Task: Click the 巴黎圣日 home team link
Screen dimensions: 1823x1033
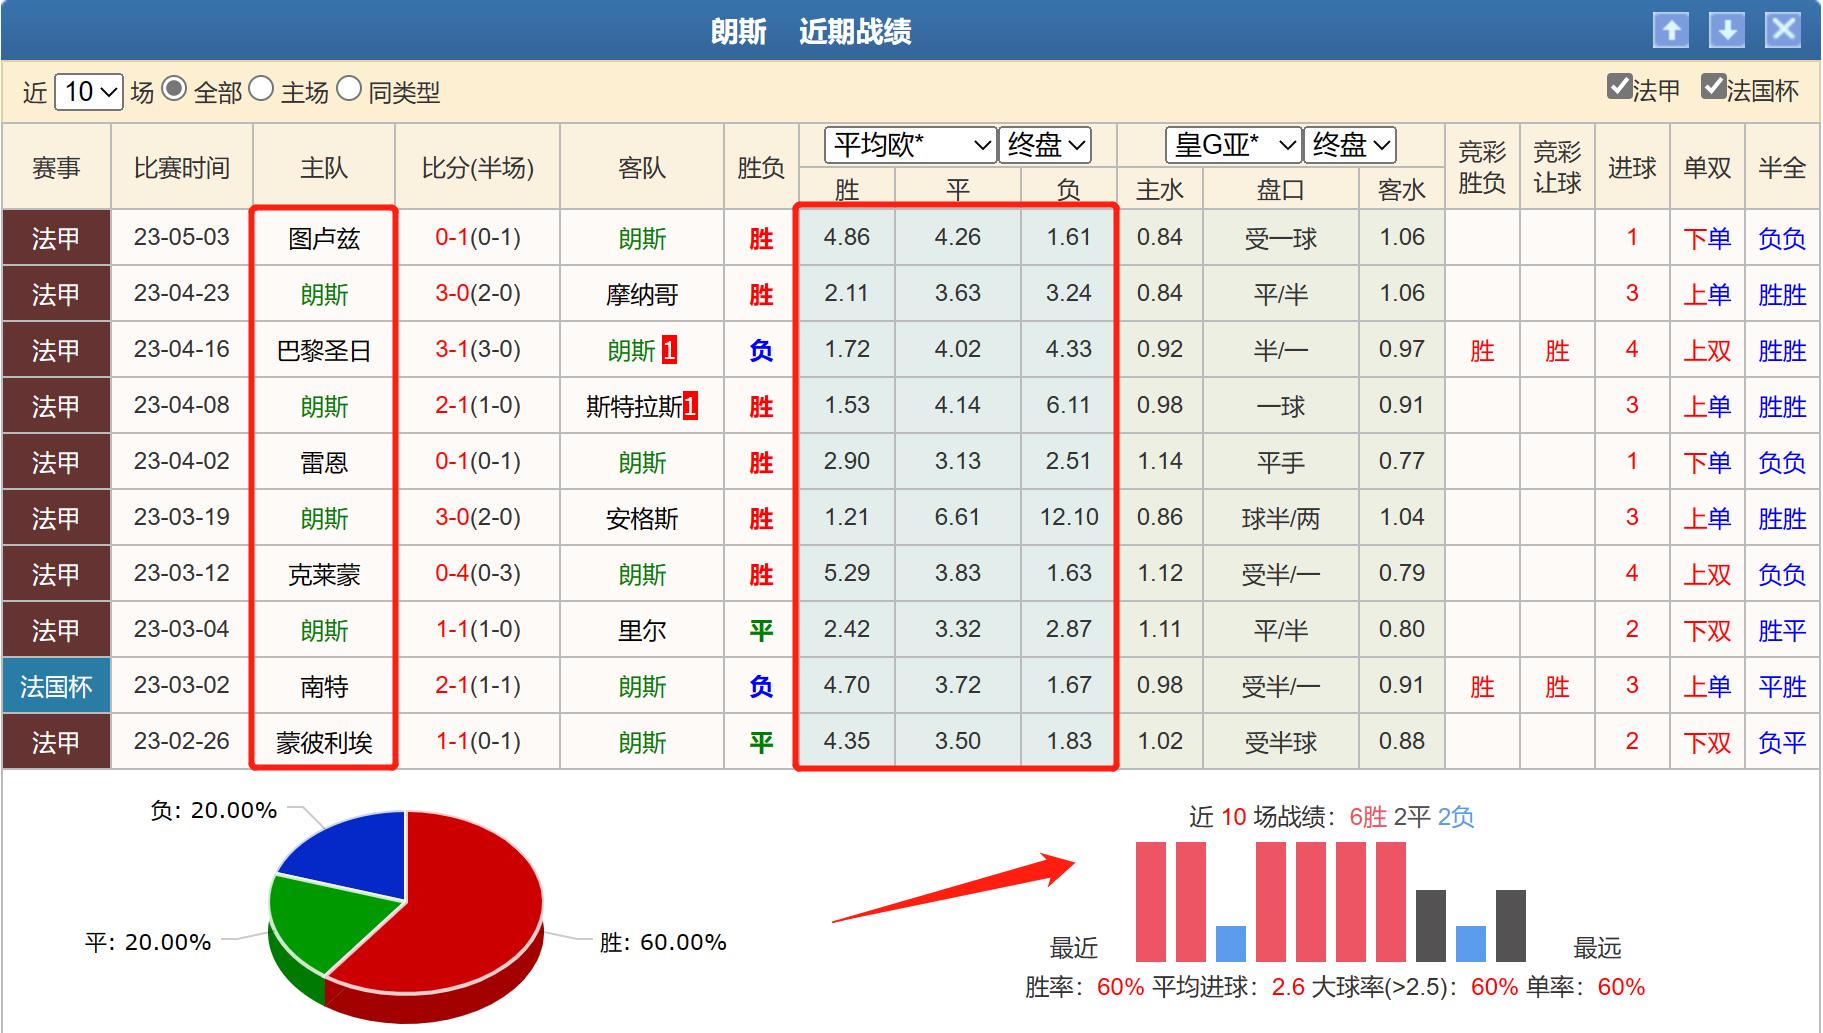Action: tap(324, 351)
